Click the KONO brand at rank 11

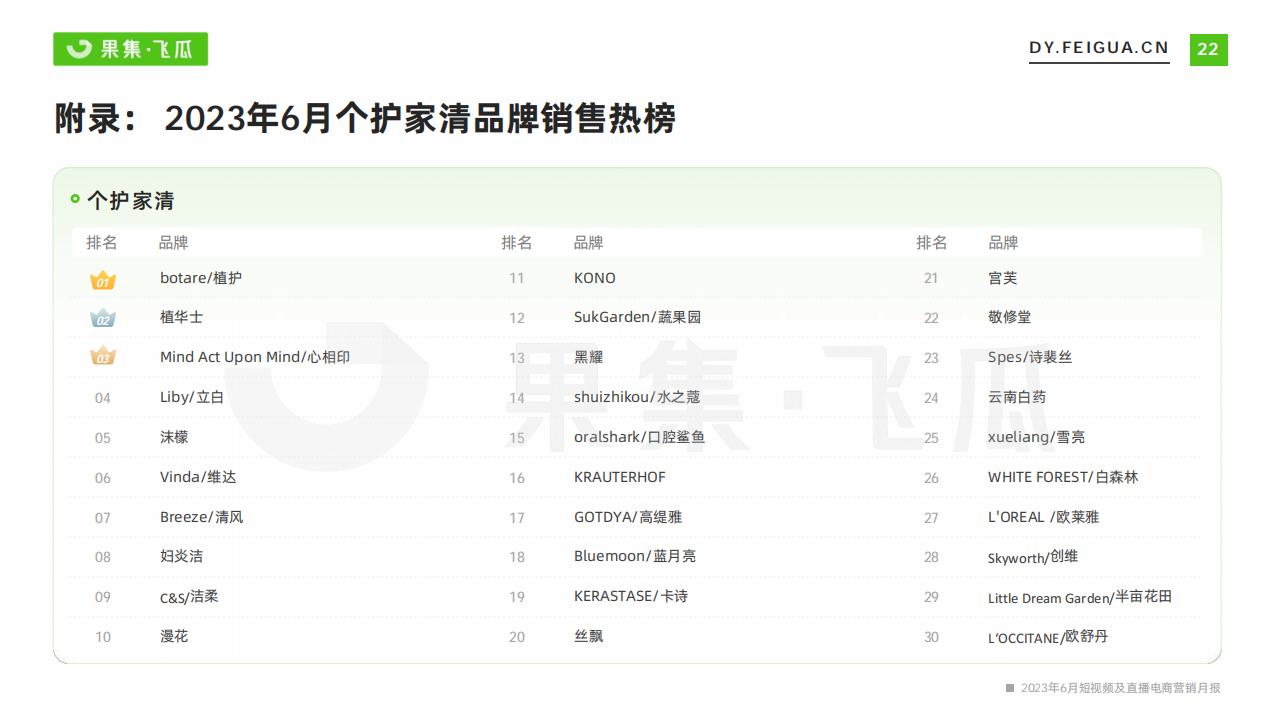[595, 278]
